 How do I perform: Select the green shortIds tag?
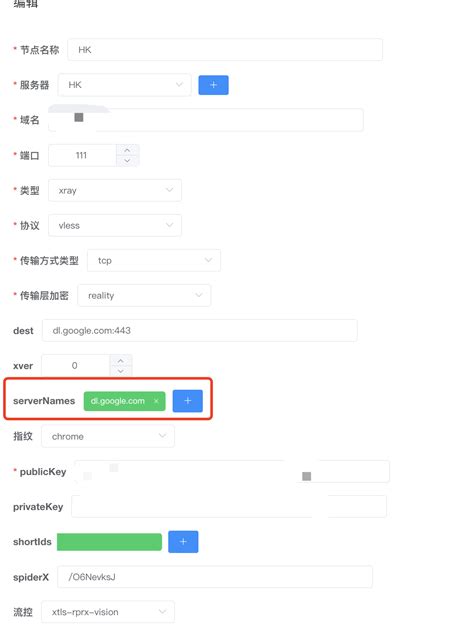pos(109,542)
